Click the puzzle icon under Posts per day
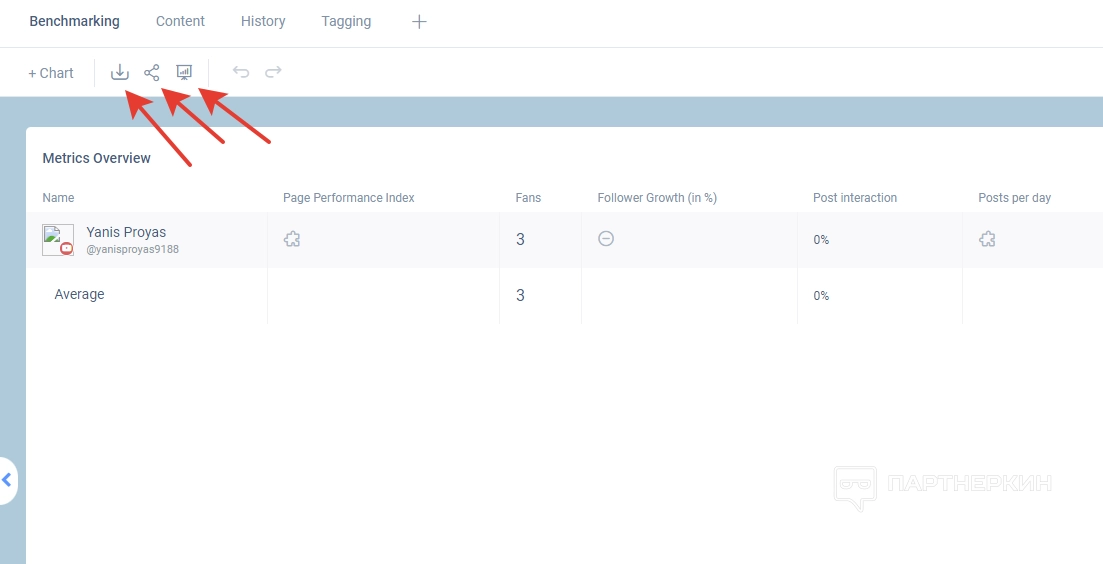Image resolution: width=1103 pixels, height=564 pixels. point(987,239)
